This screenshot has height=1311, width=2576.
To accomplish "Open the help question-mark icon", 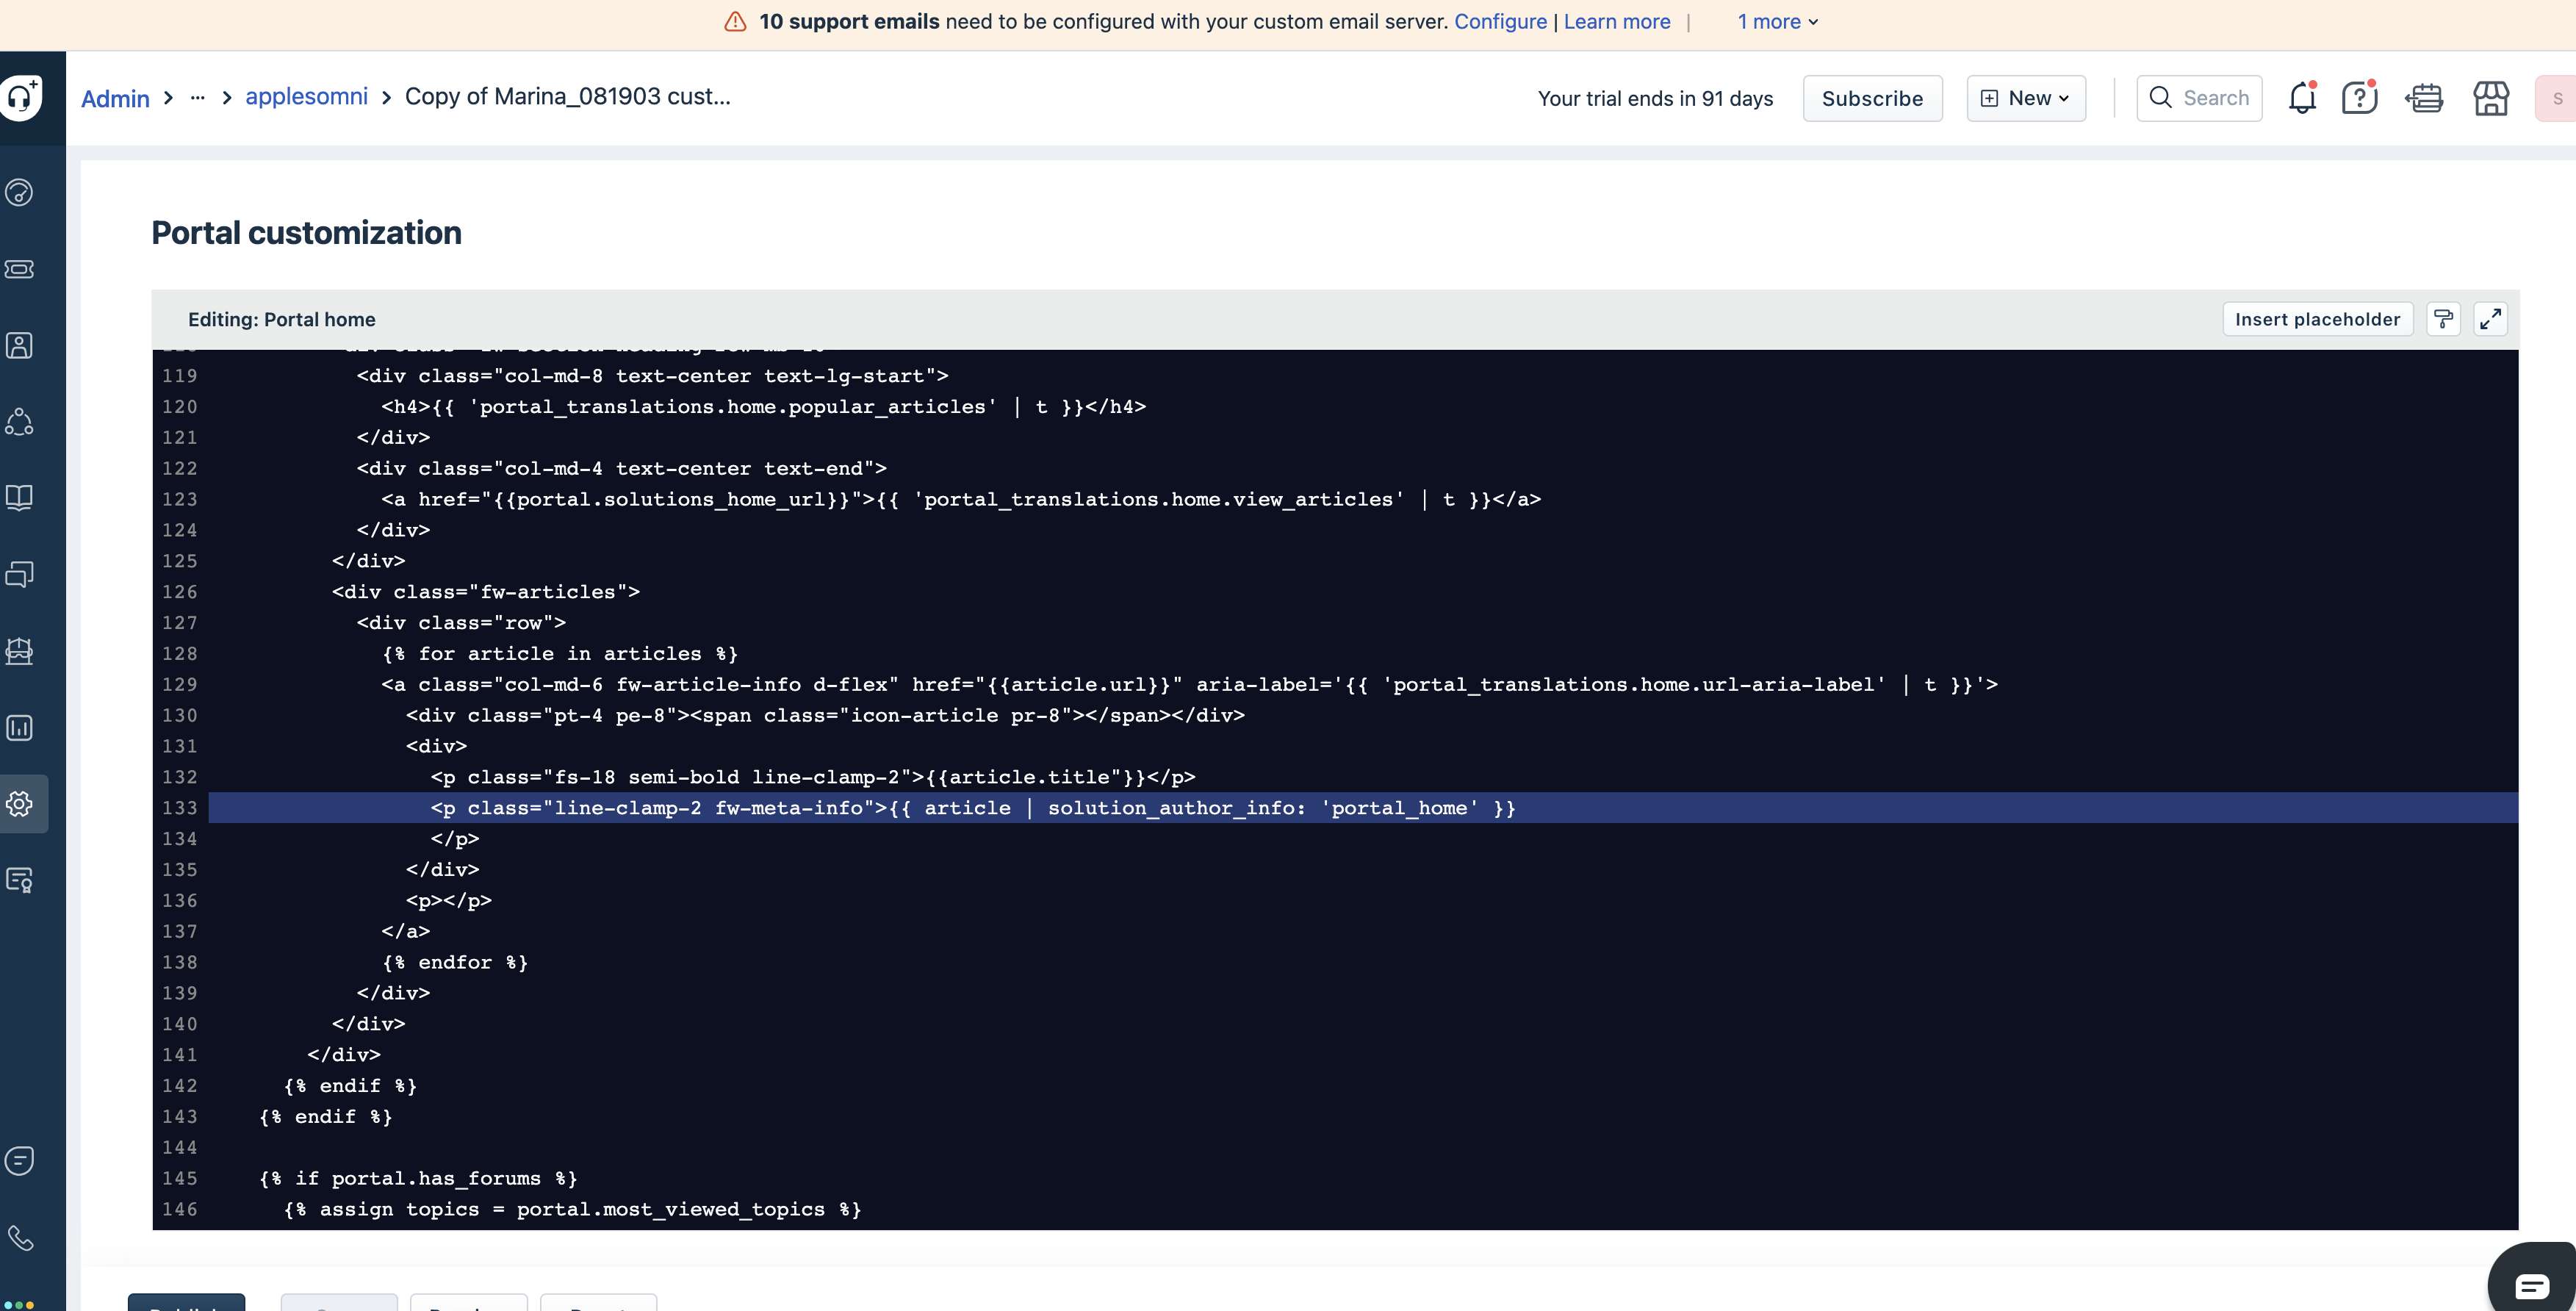I will click(2359, 98).
